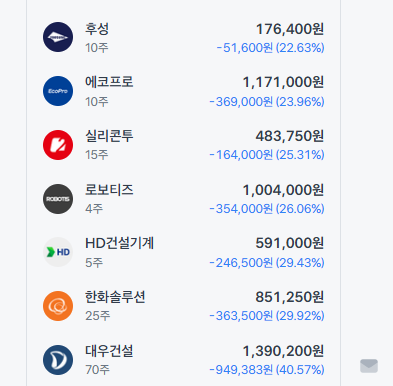Open the HD건설기계 logo icon
393x386 pixels.
coord(58,252)
